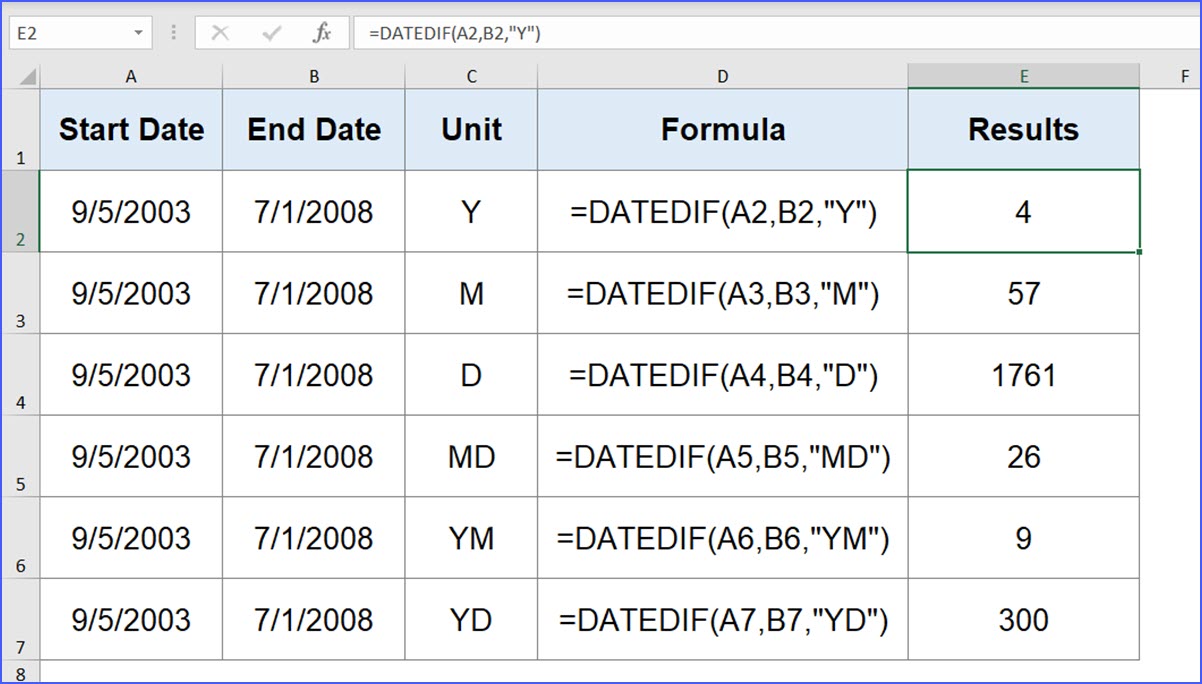Click the Start Date header cell
The width and height of the screenshot is (1202, 684).
pos(130,128)
